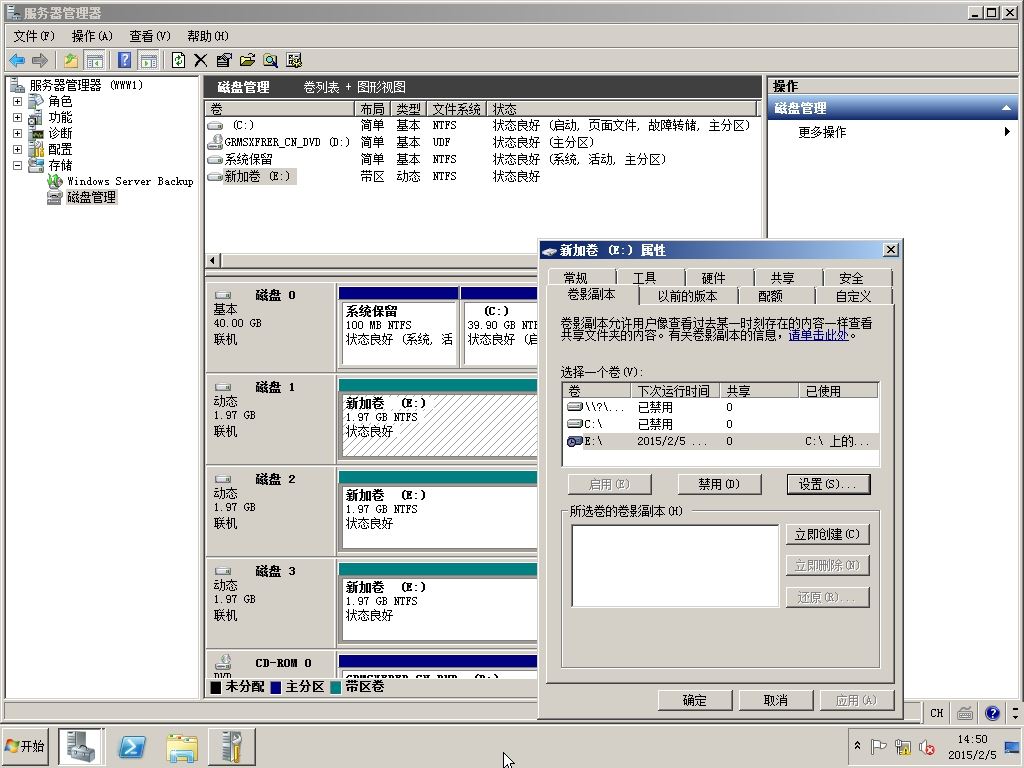Open Server Manager from the taskbar
1024x768 pixels.
[80, 746]
